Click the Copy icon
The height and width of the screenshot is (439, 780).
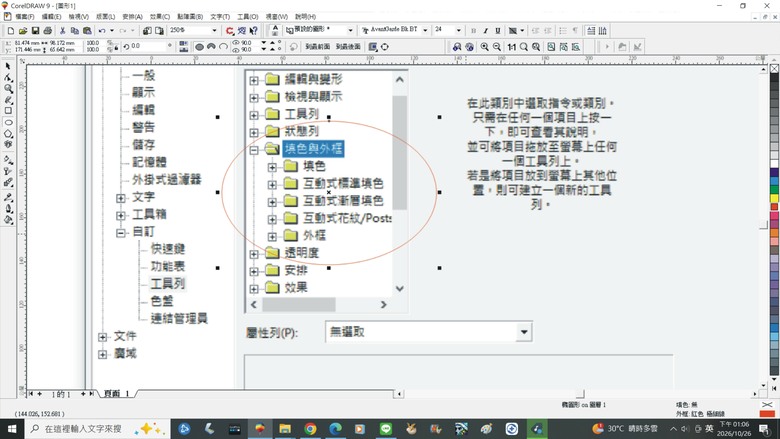75,31
